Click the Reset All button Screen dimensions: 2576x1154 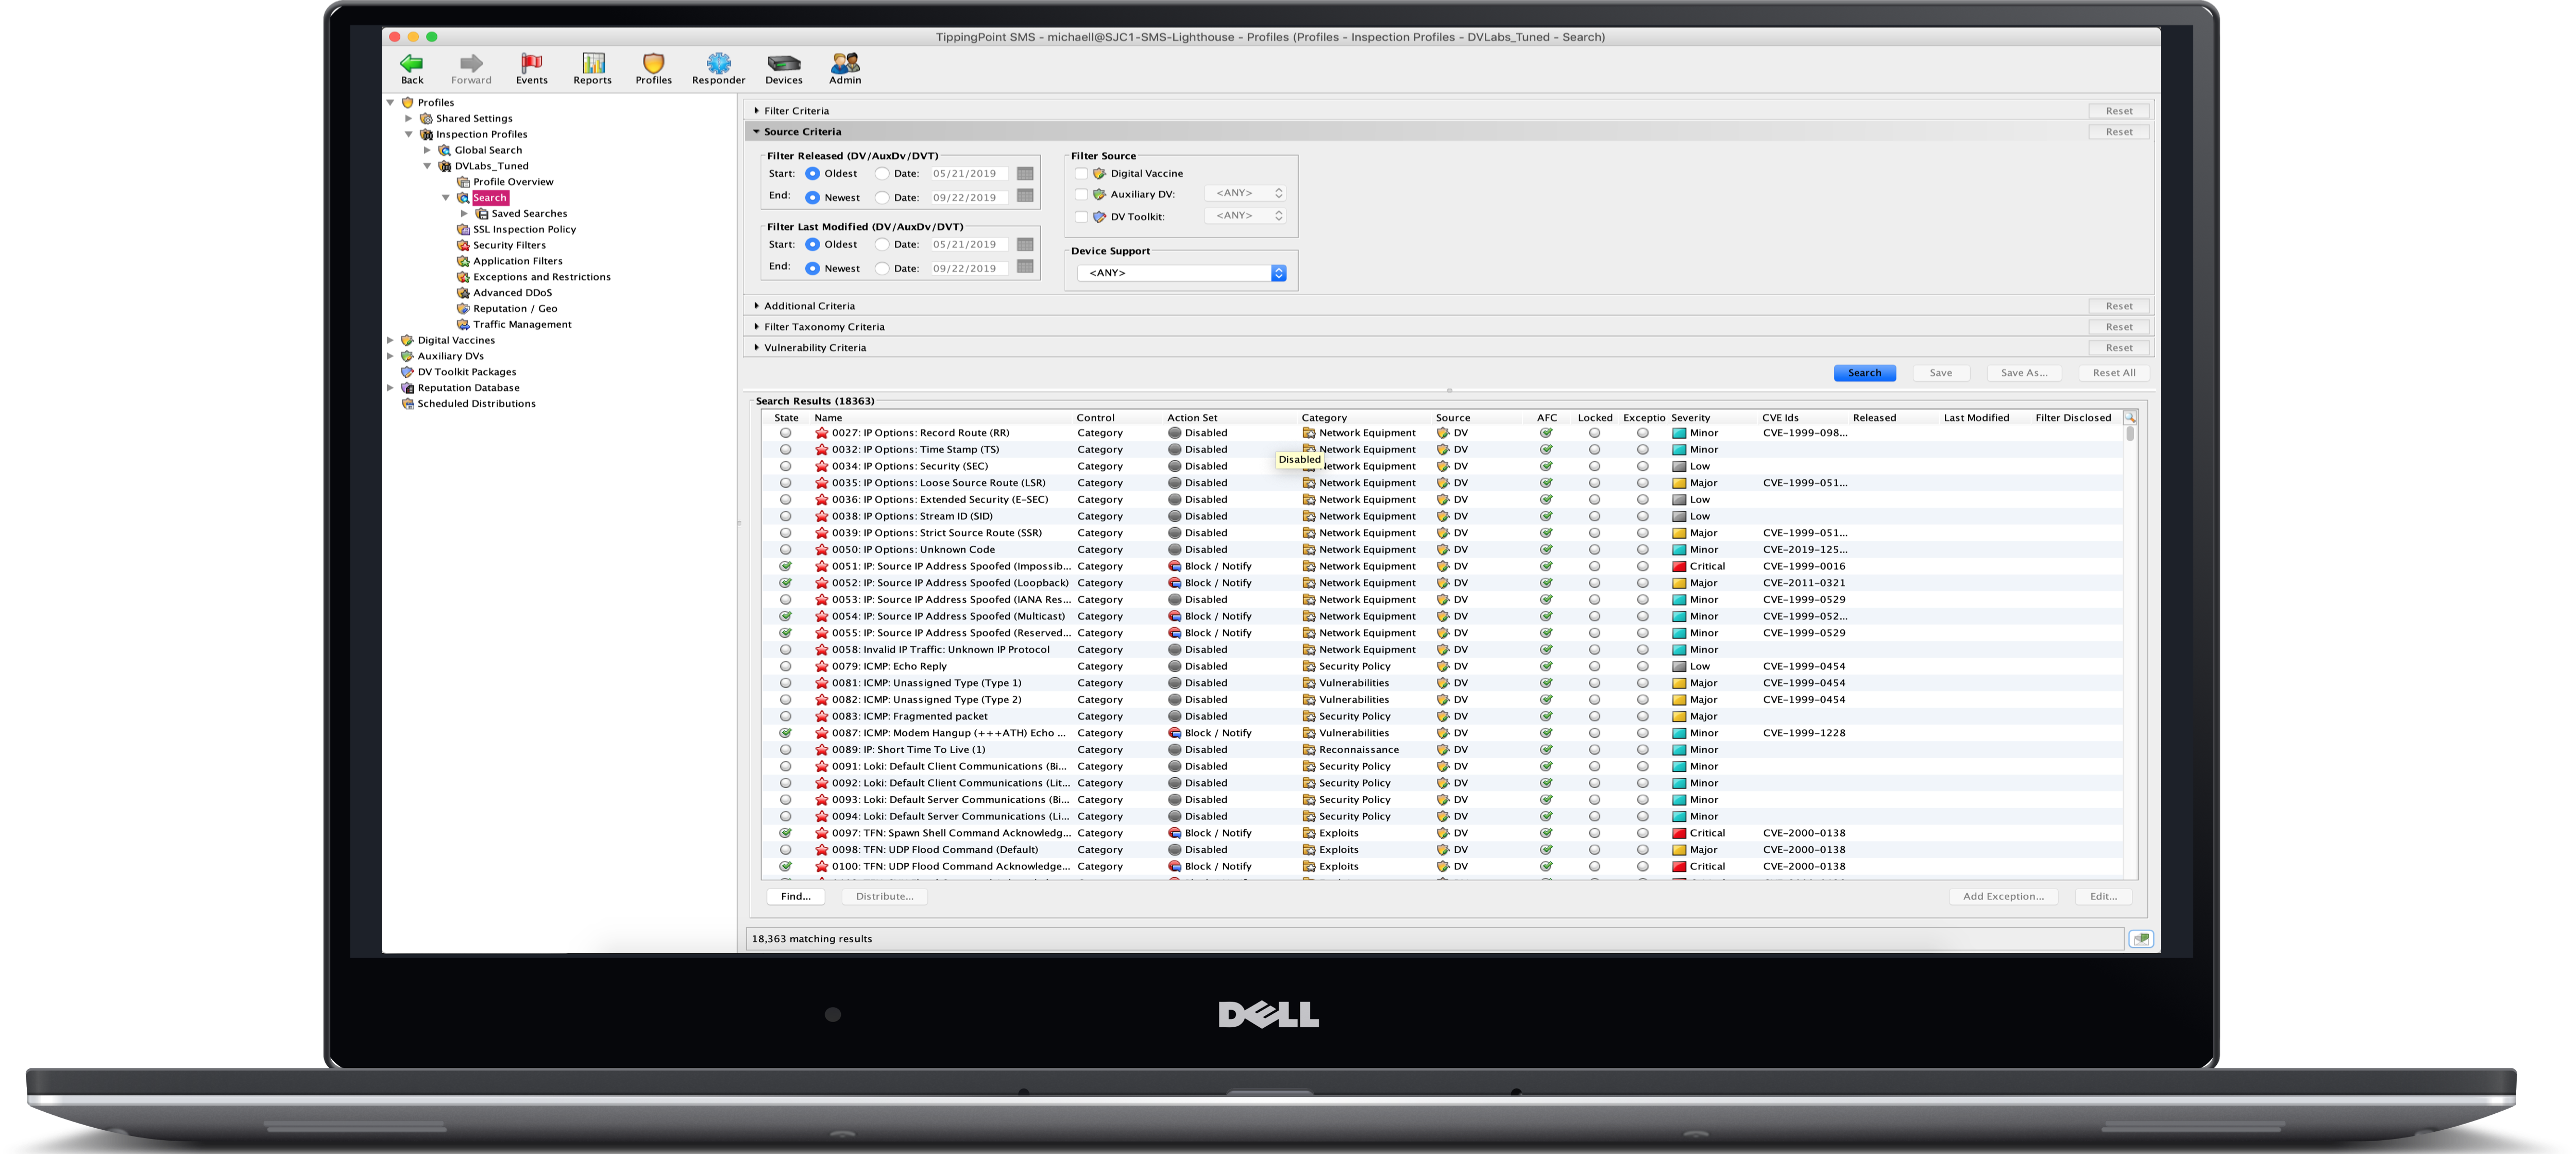pos(2114,373)
